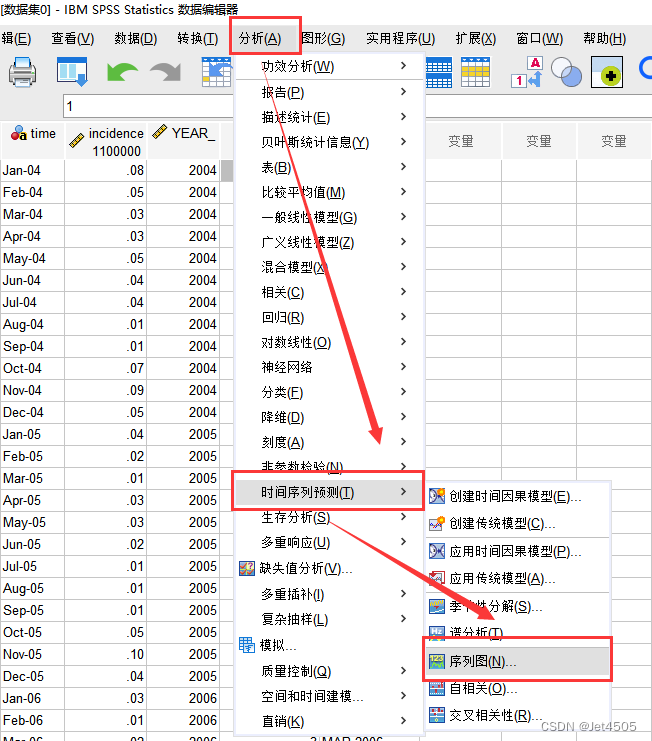Screen dimensions: 652x741
Task: Click the 模拟 grid icon
Action: point(247,645)
